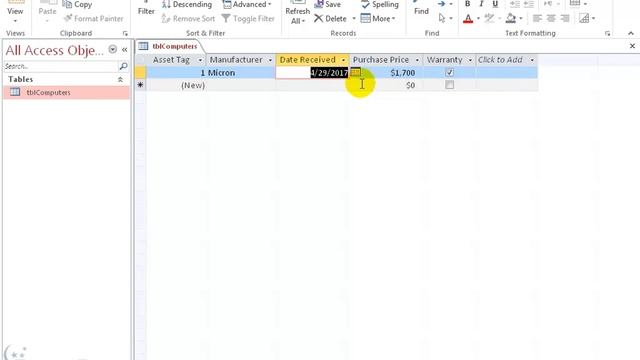Click the Micron manufacturer cell
The width and height of the screenshot is (640, 360).
[241, 73]
